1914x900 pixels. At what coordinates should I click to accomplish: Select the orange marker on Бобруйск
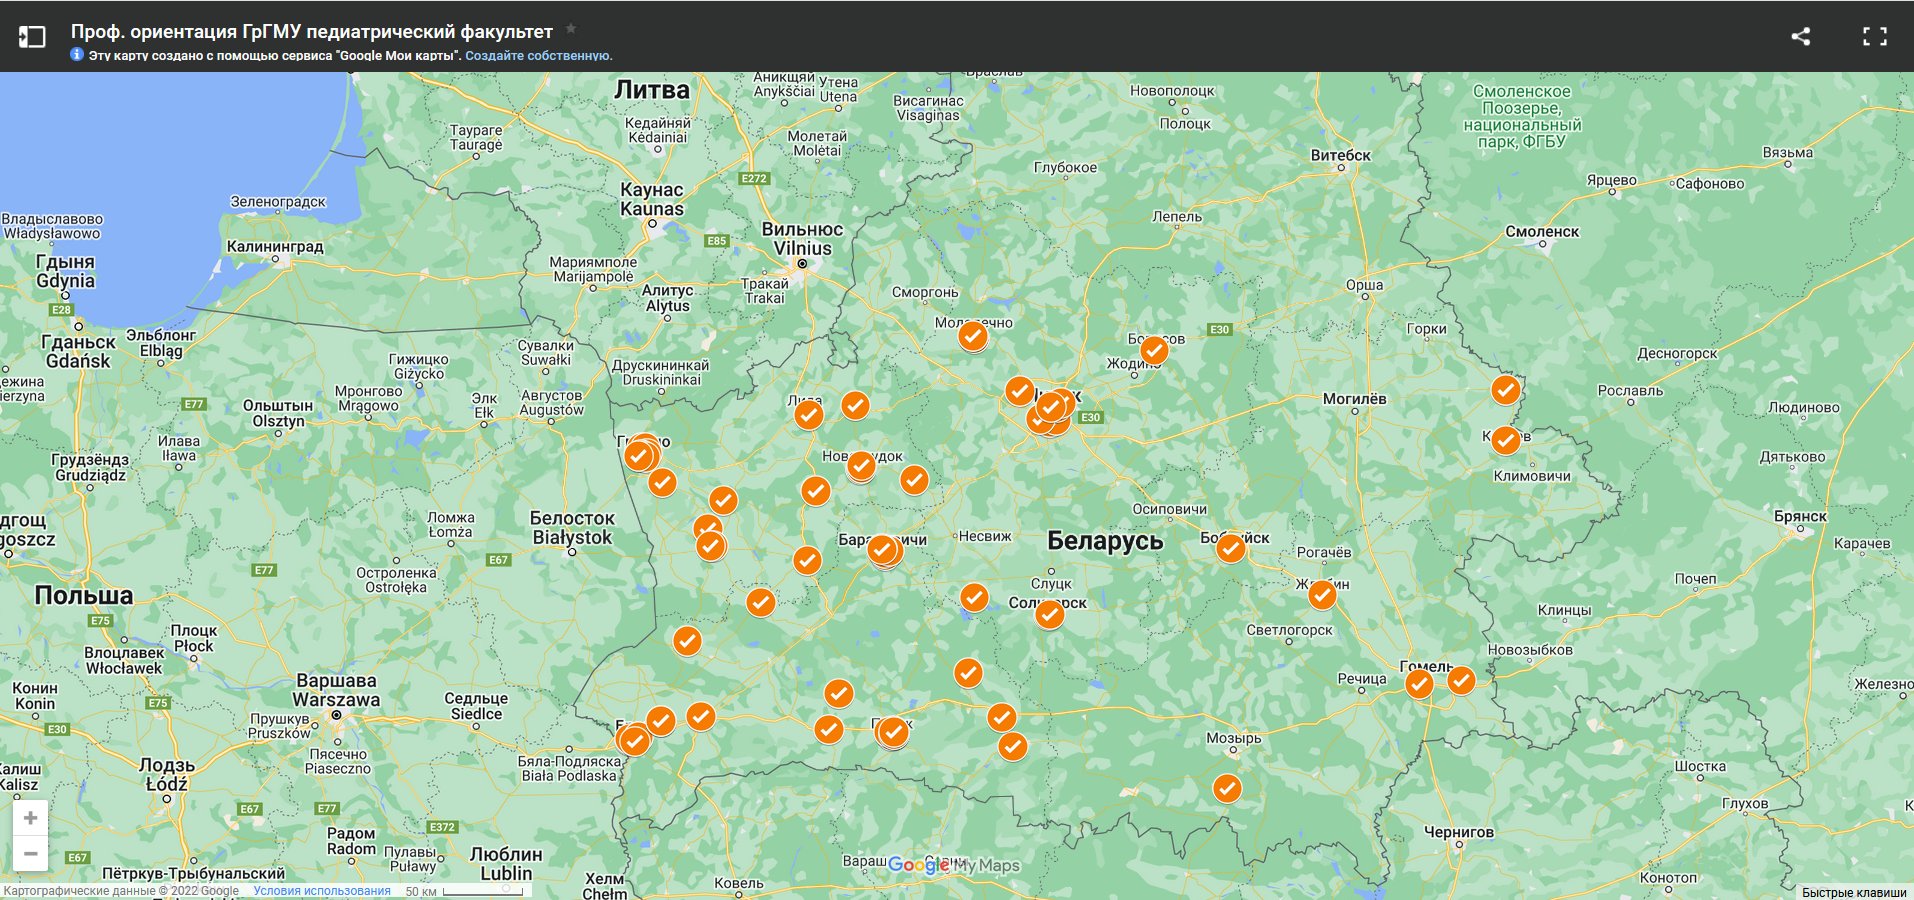[x=1231, y=548]
